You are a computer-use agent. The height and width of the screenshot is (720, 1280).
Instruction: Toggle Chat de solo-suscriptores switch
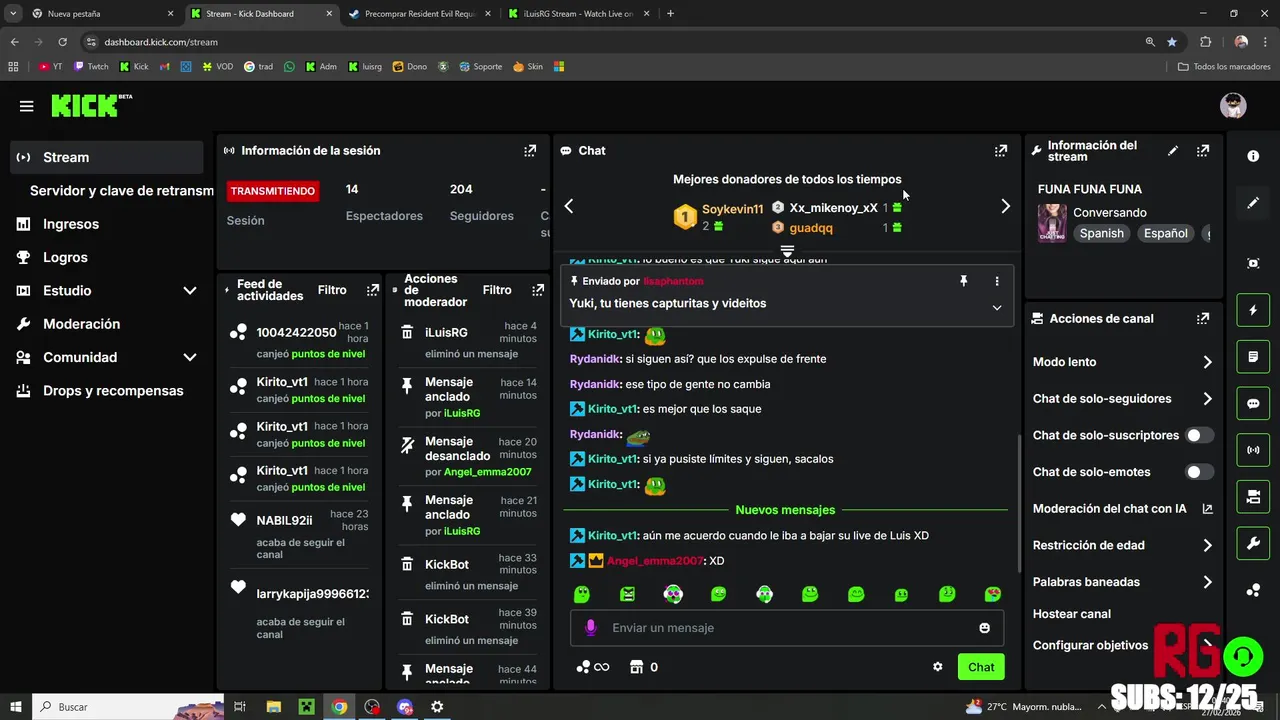point(1199,436)
